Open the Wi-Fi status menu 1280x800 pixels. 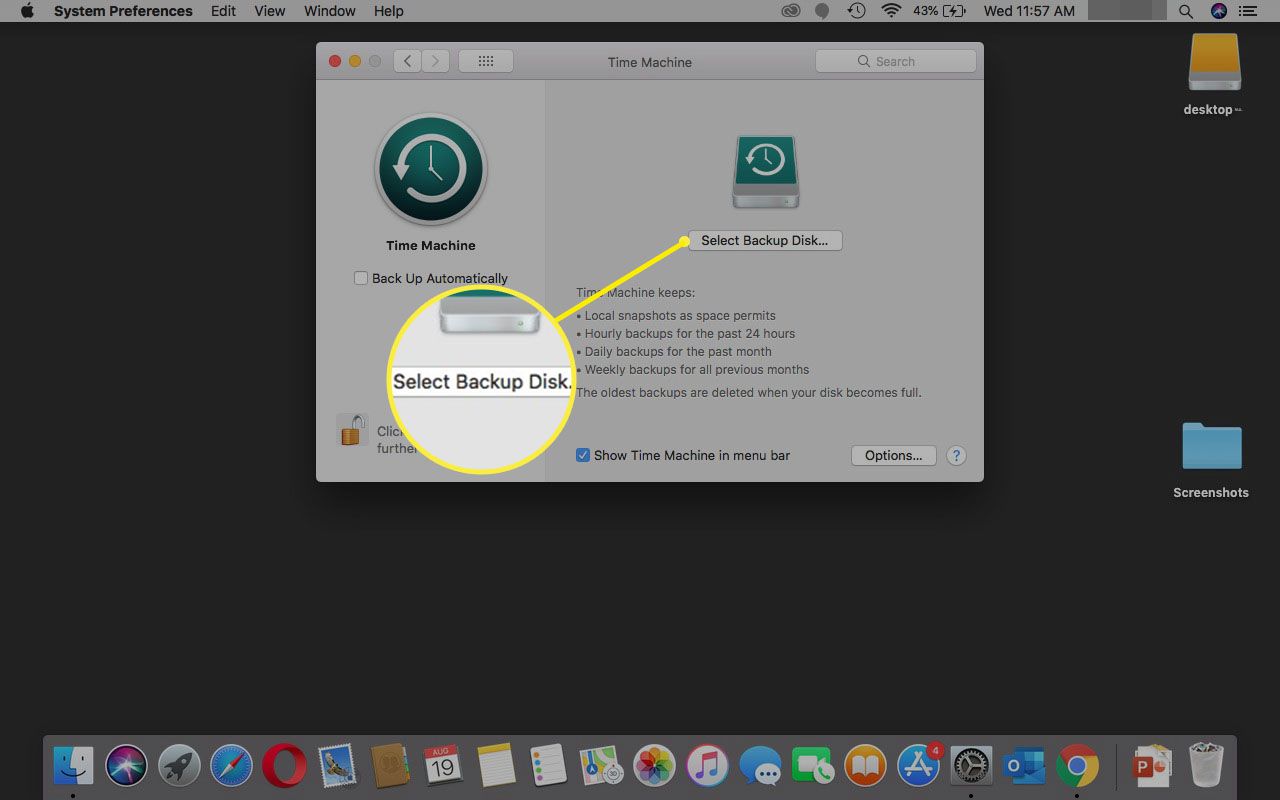pyautogui.click(x=890, y=11)
